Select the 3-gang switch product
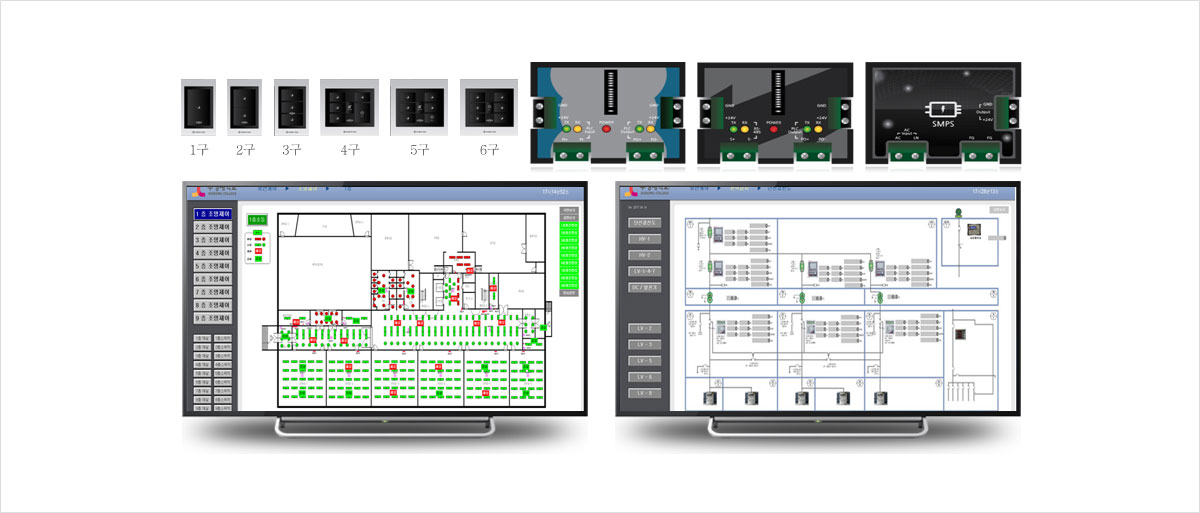1200x513 pixels. (290, 107)
